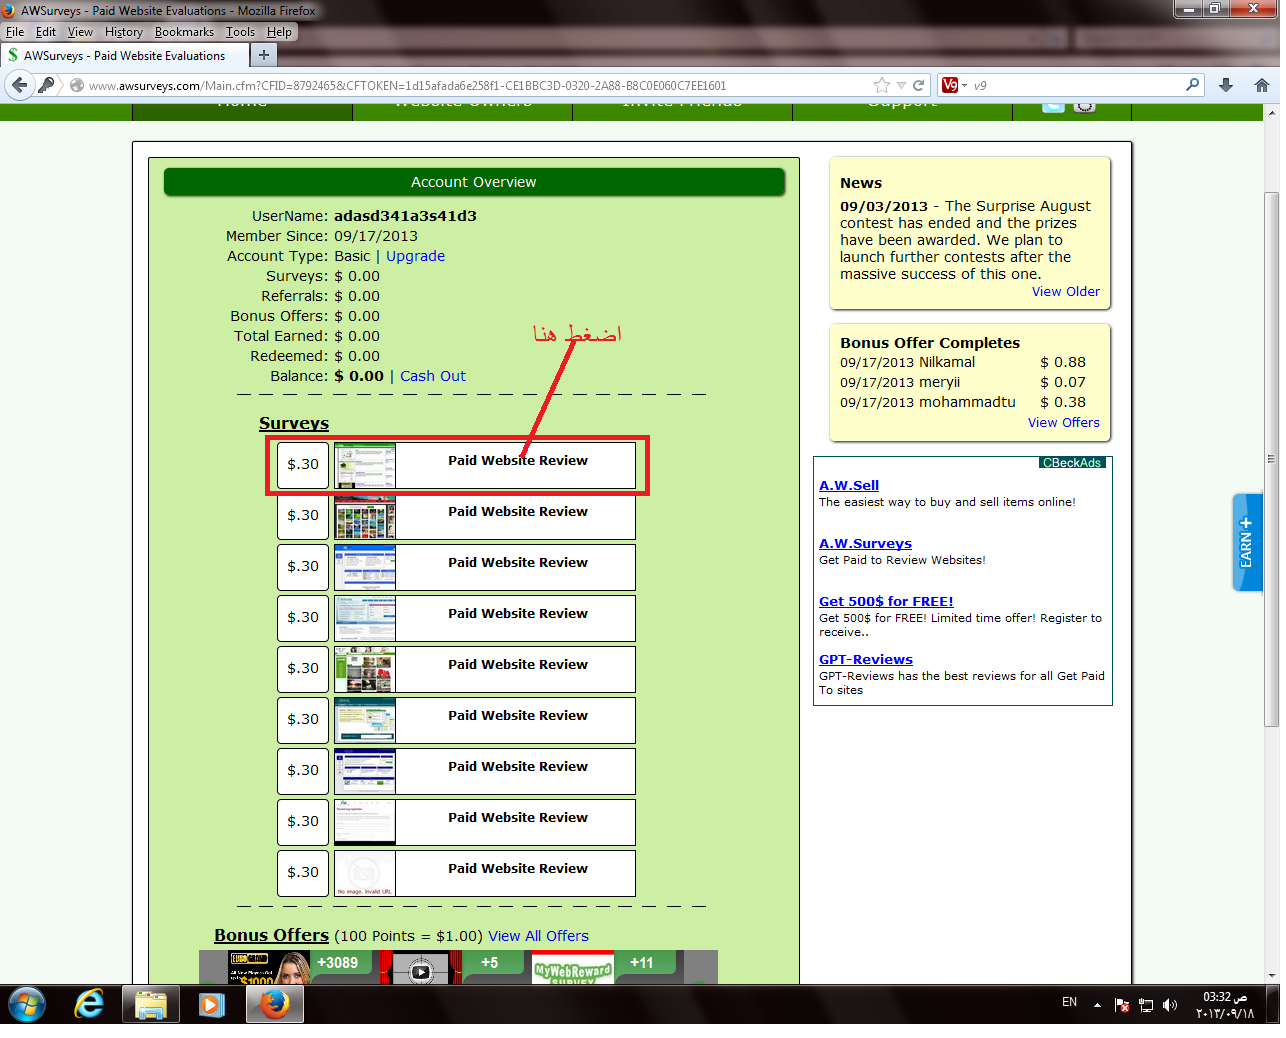
Task: Click the fourth survey's website thumbnail
Action: pos(365,618)
